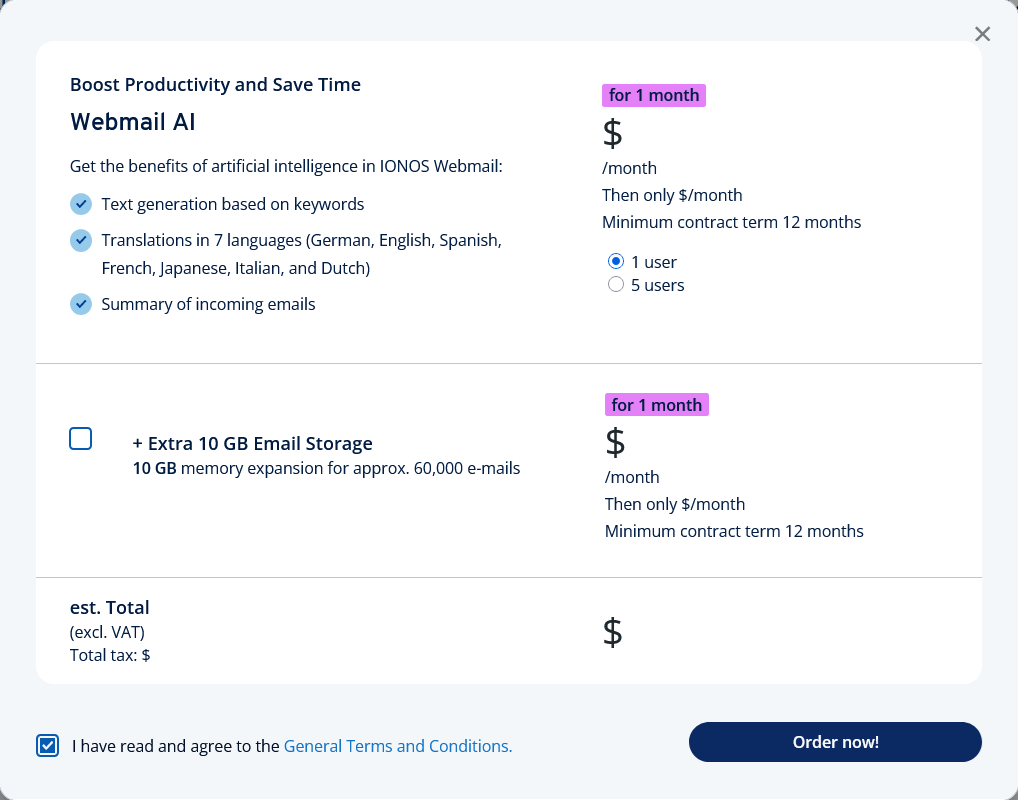The image size is (1018, 800).
Task: Click the 'Total tax: $' line
Action: 110,655
